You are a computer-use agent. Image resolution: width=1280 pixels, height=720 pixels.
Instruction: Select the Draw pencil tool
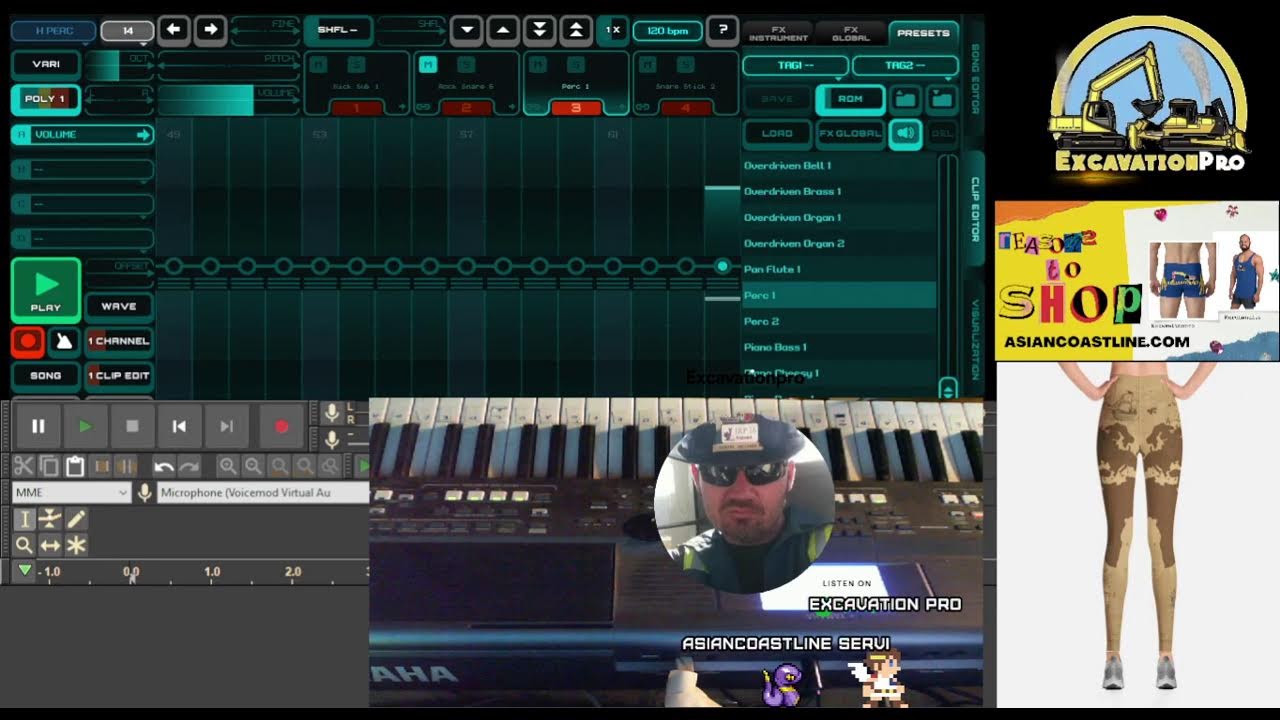coord(76,519)
